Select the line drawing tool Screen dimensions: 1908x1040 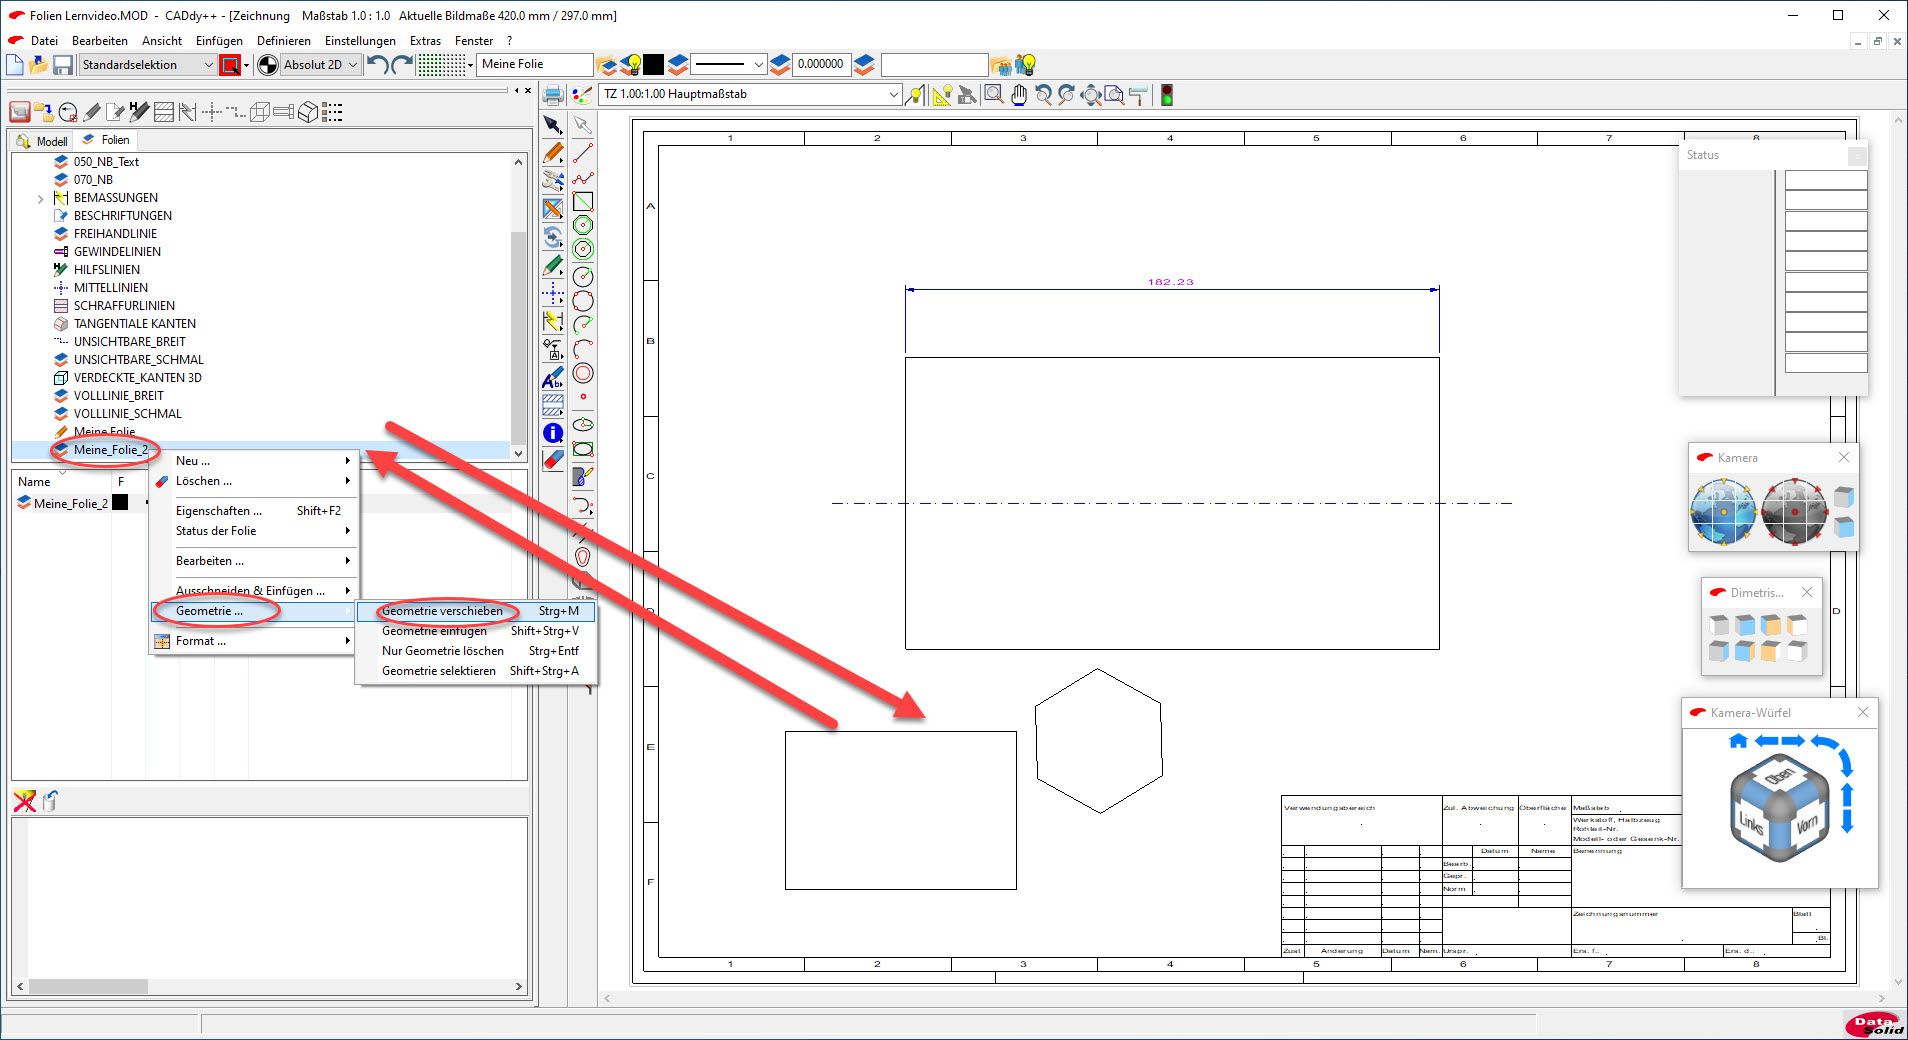point(583,153)
